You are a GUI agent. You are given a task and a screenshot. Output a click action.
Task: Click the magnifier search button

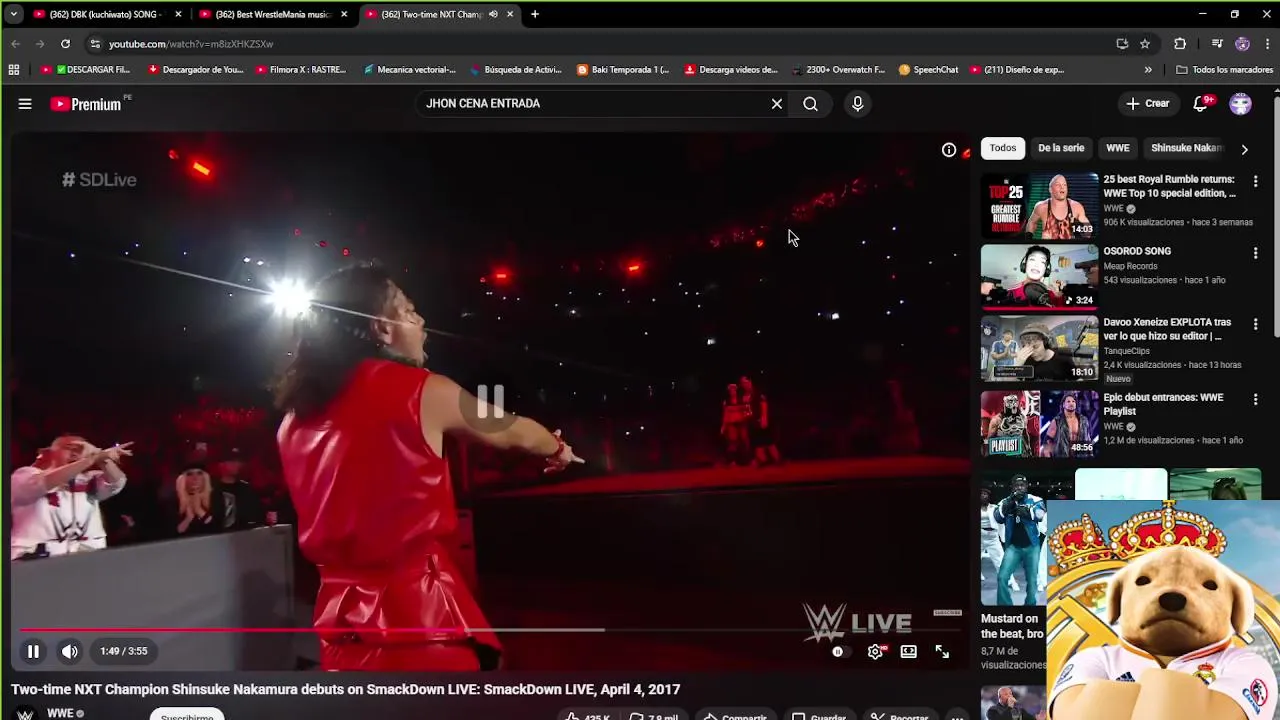coord(810,104)
